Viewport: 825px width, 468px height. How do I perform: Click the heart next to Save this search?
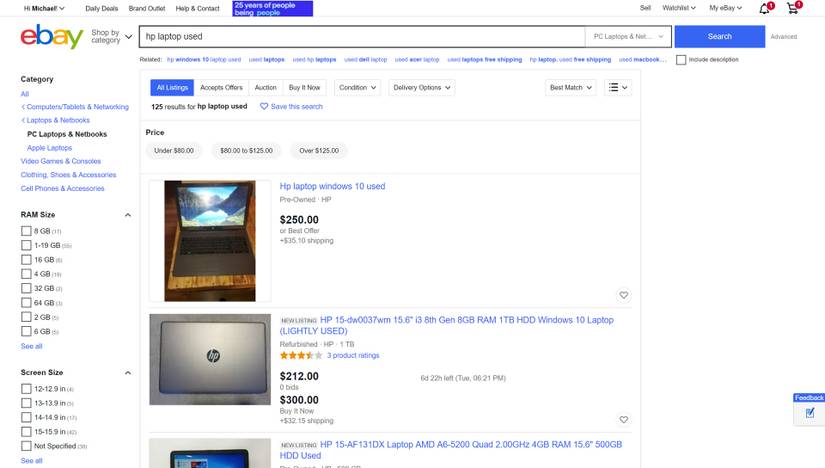click(x=264, y=106)
